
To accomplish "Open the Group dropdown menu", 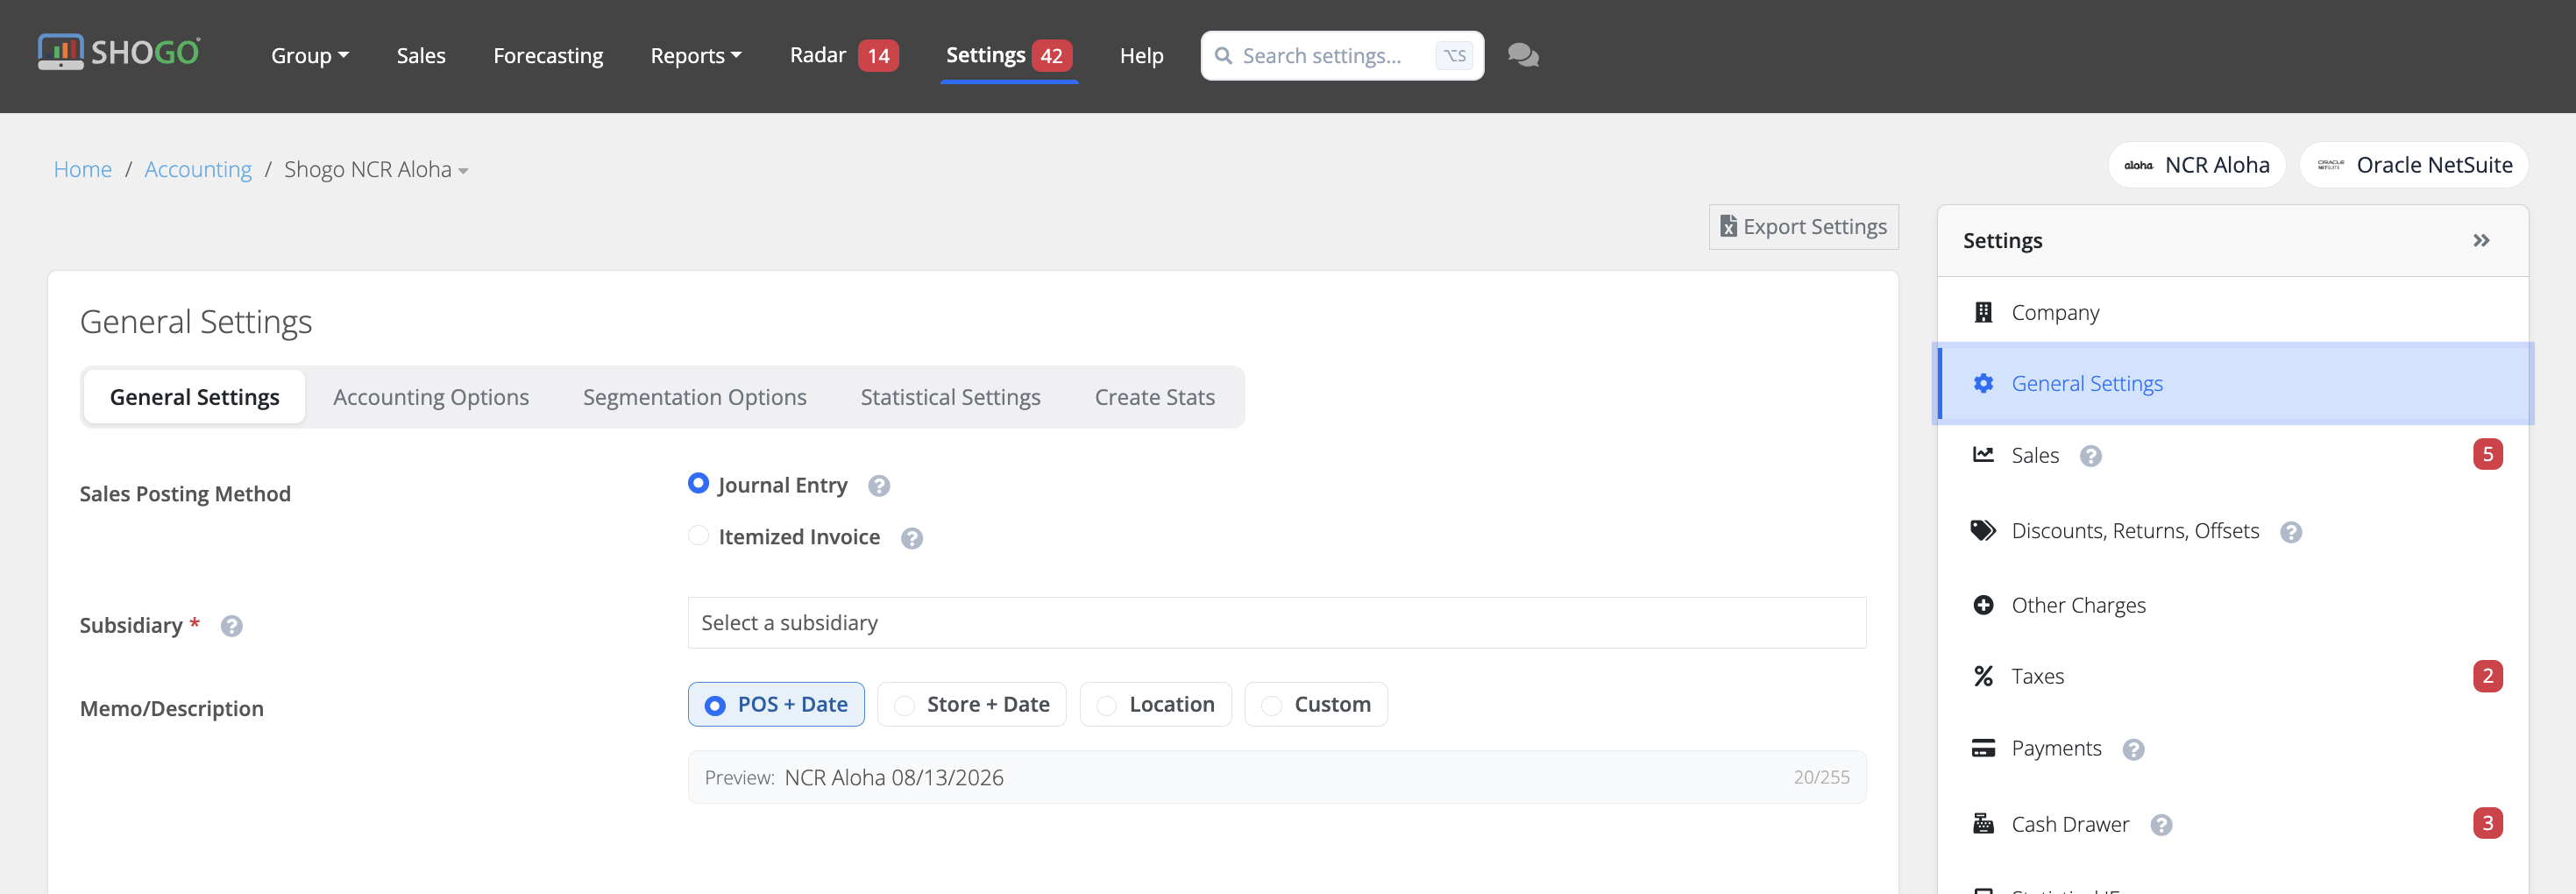I will click(310, 56).
